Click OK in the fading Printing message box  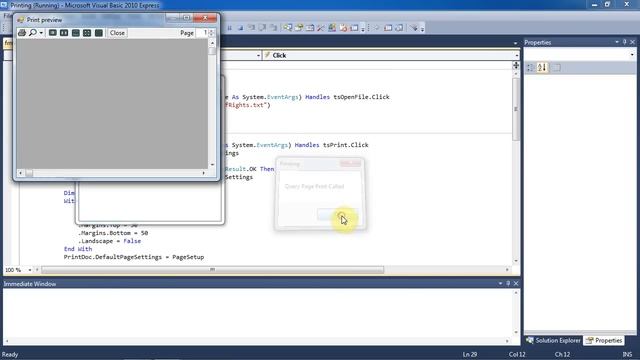point(338,214)
